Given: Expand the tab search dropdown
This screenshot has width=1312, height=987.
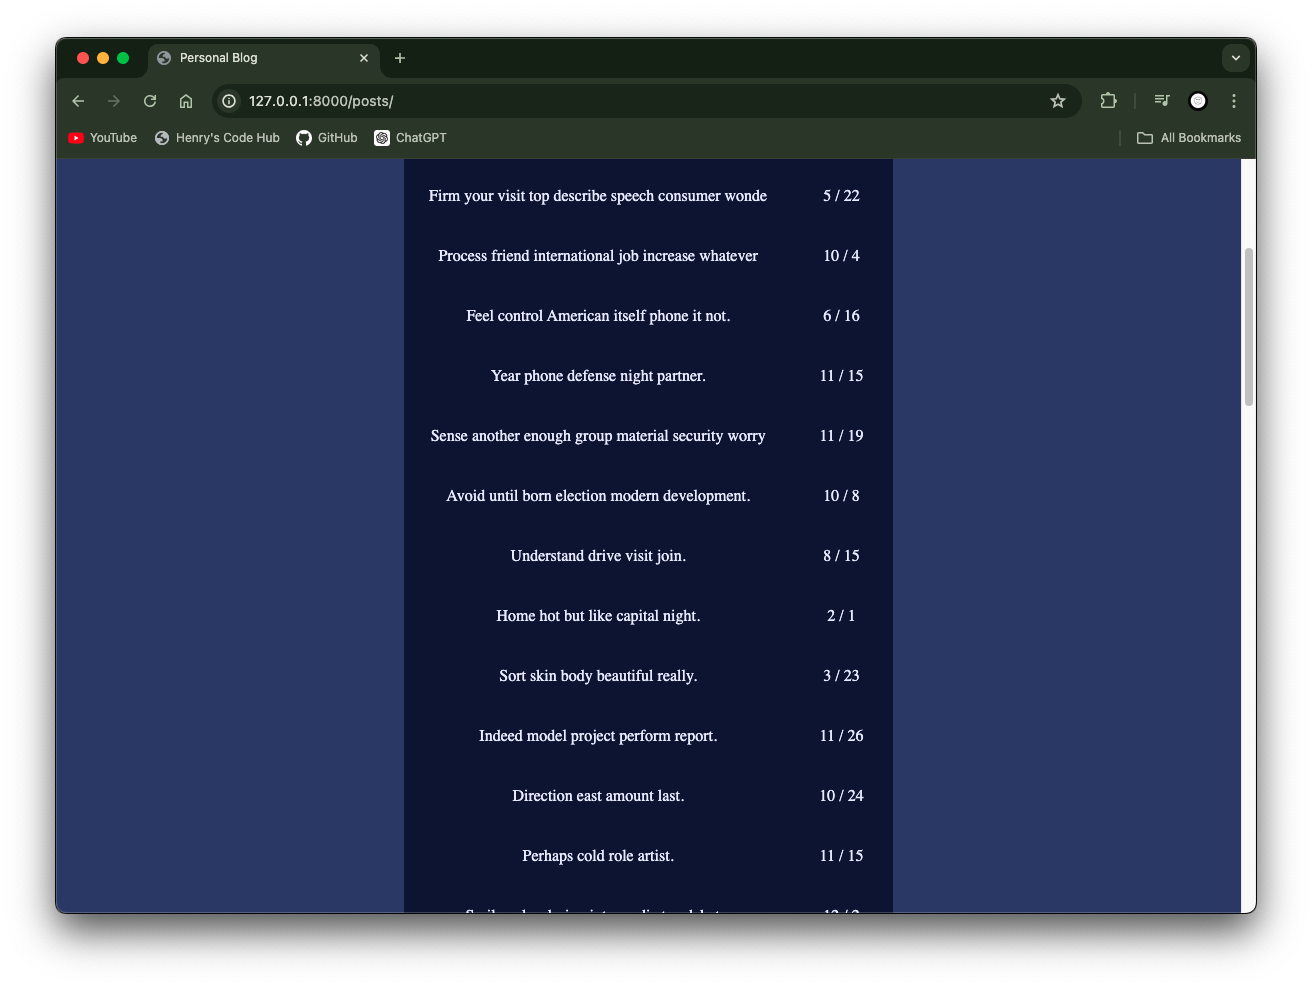Looking at the screenshot, I should [1236, 58].
